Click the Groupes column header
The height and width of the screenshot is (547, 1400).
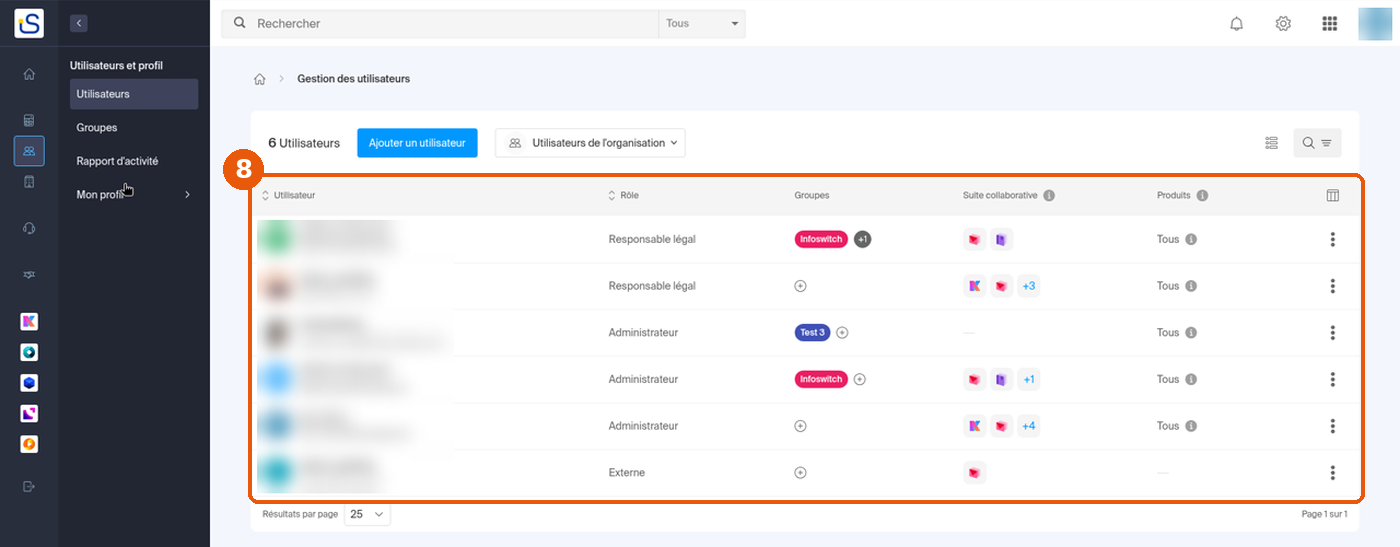(812, 195)
